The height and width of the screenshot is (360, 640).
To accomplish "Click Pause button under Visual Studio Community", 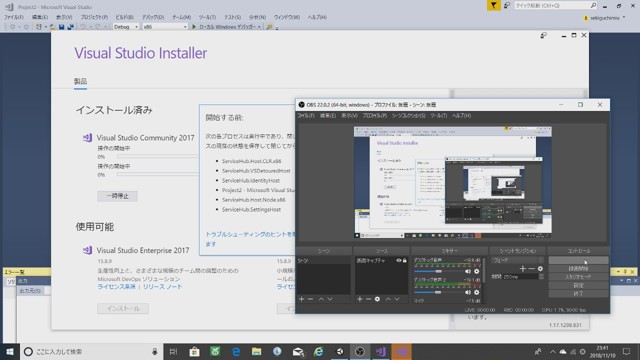I will 118,196.
